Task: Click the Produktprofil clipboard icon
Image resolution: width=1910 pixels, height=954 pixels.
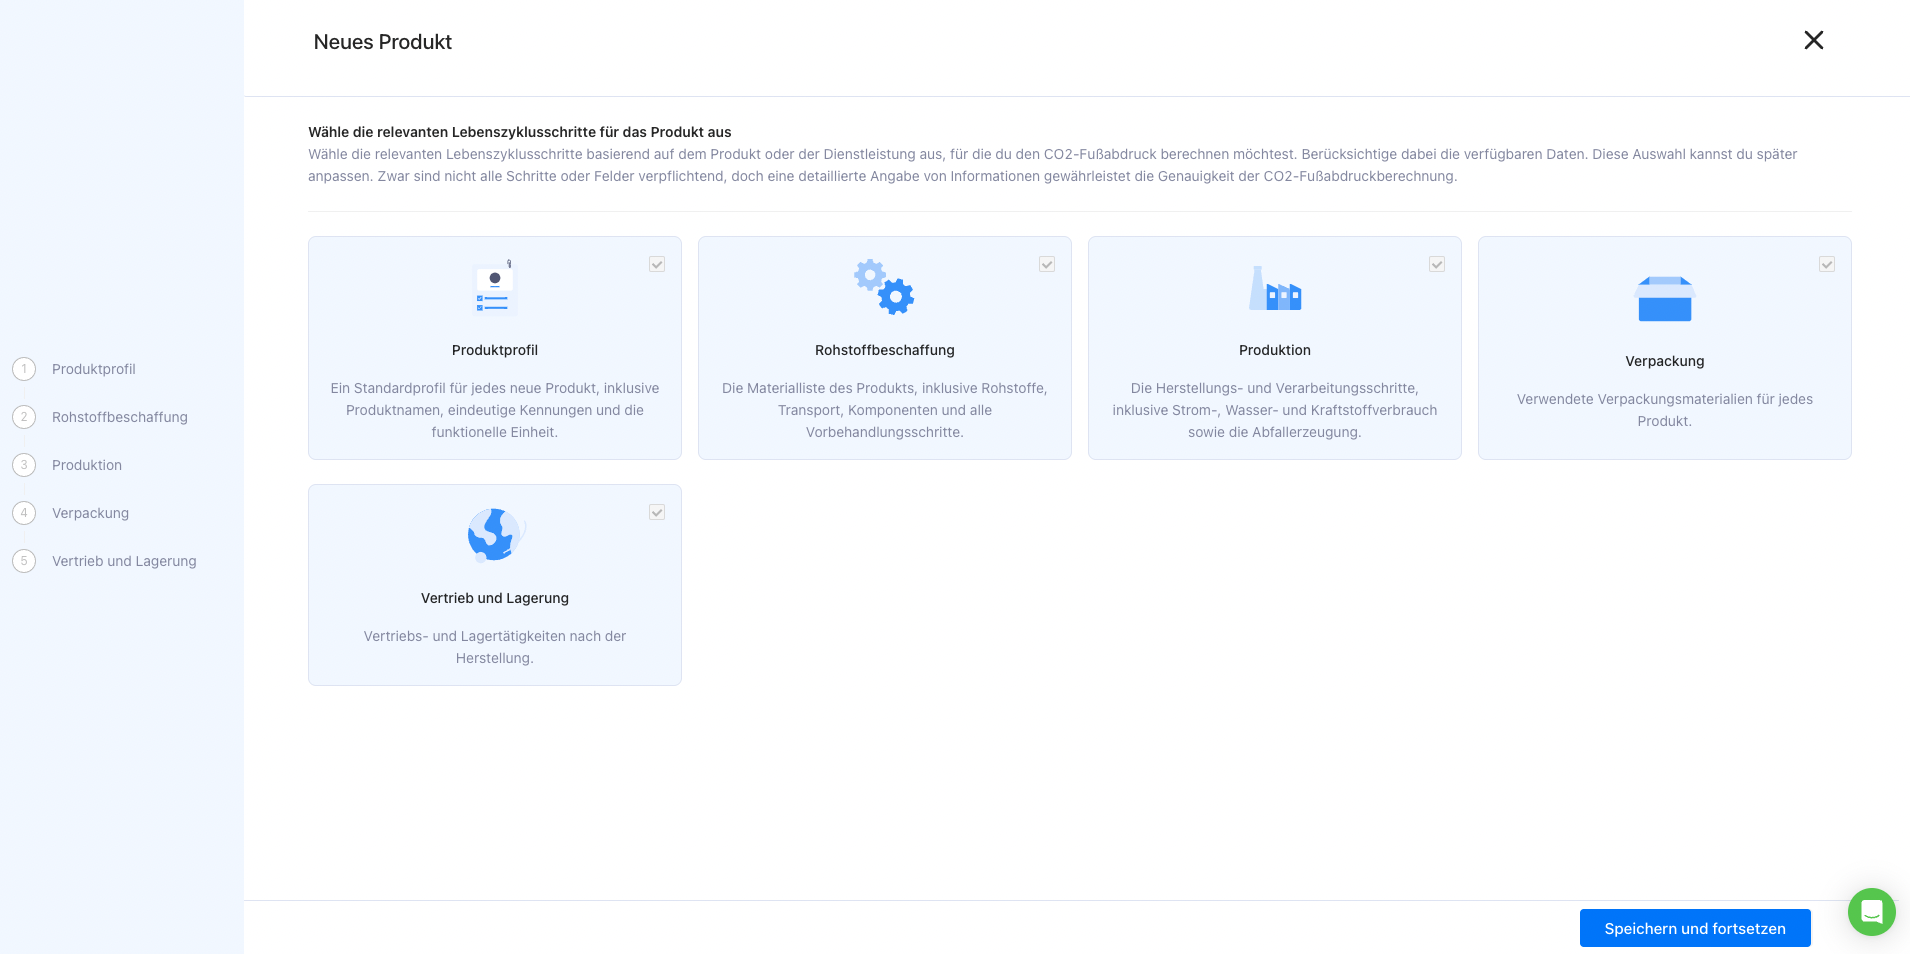Action: (x=494, y=288)
